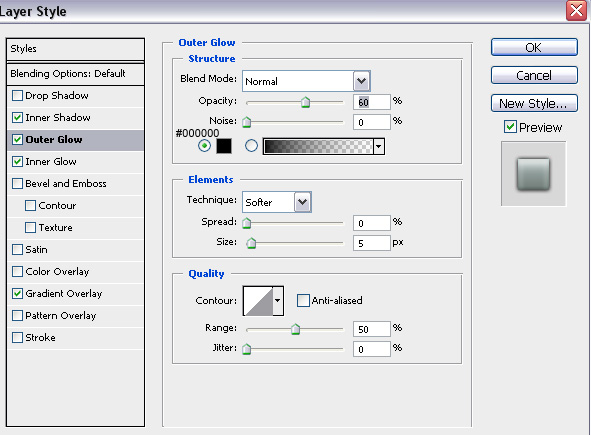Image resolution: width=591 pixels, height=435 pixels.
Task: Click the style preview thumbnail
Action: pos(533,174)
